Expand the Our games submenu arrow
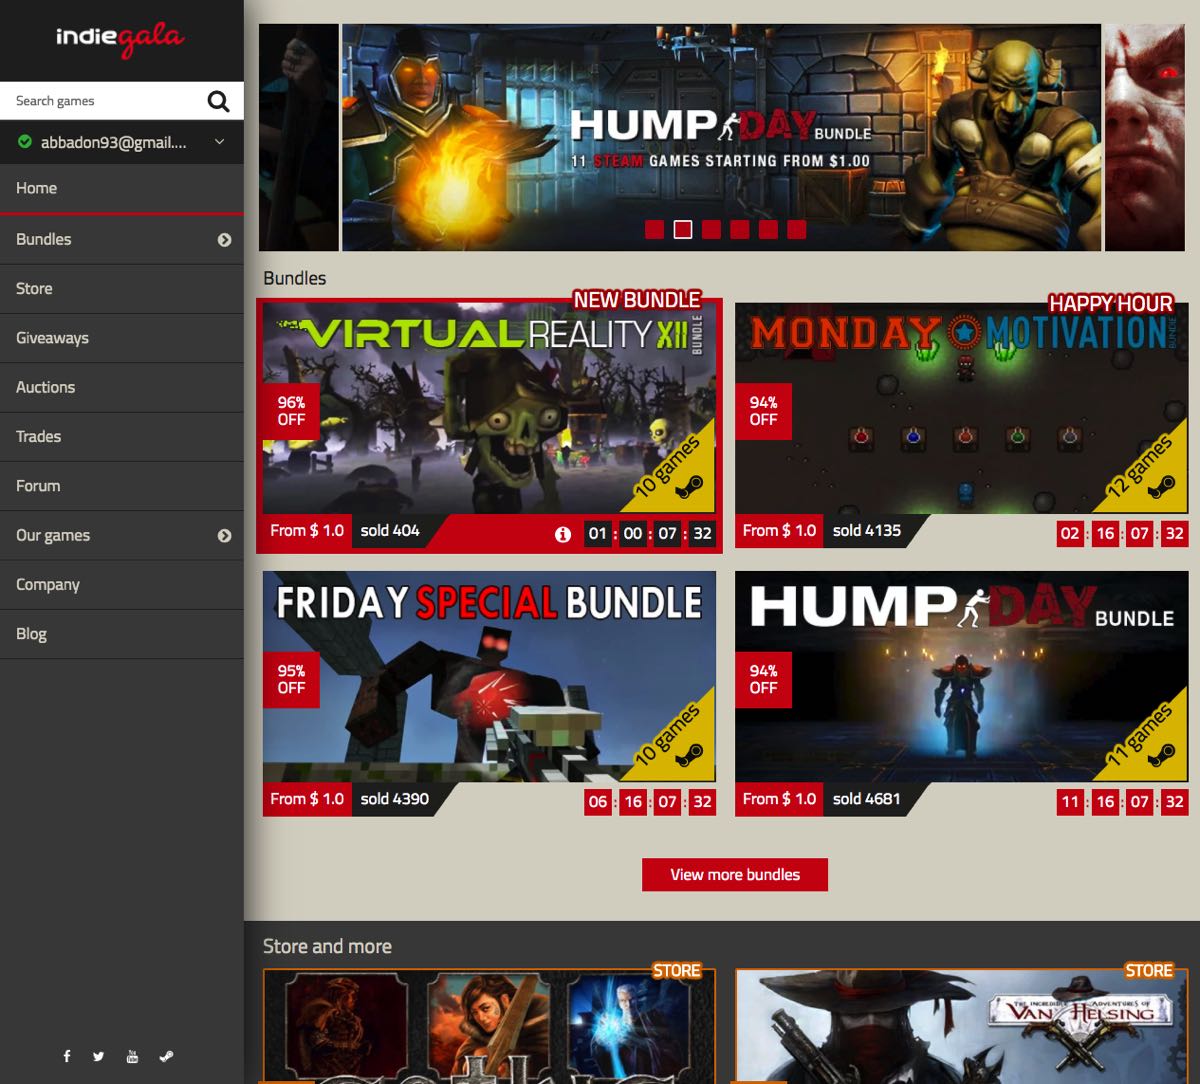 tap(224, 536)
